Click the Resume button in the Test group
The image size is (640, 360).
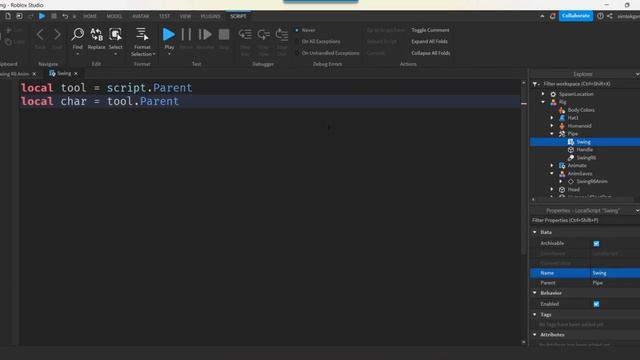coord(205,35)
